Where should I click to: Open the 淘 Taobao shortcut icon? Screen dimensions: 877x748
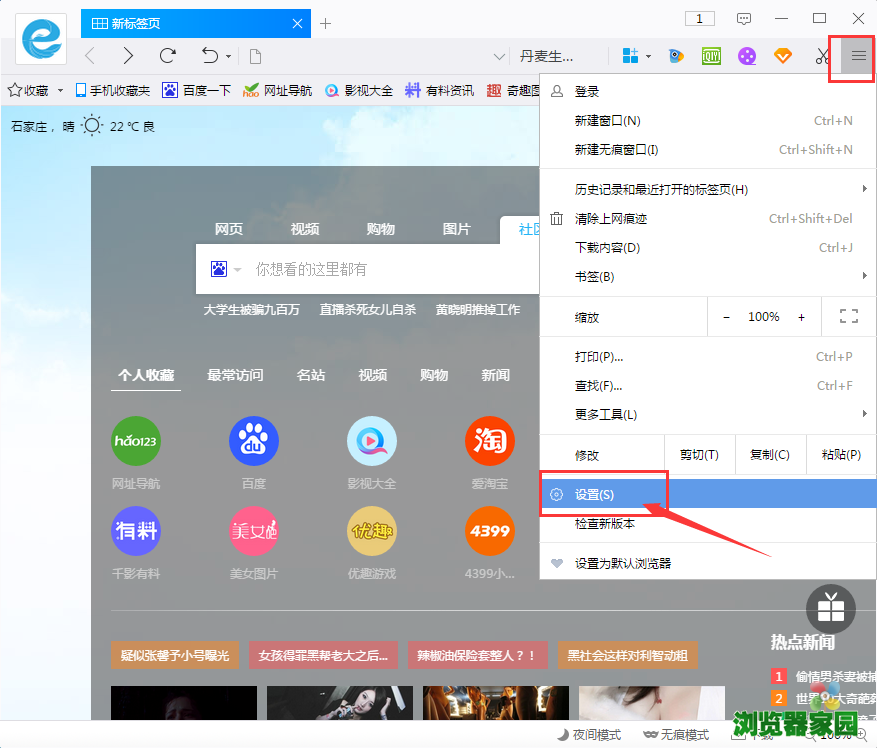489,440
